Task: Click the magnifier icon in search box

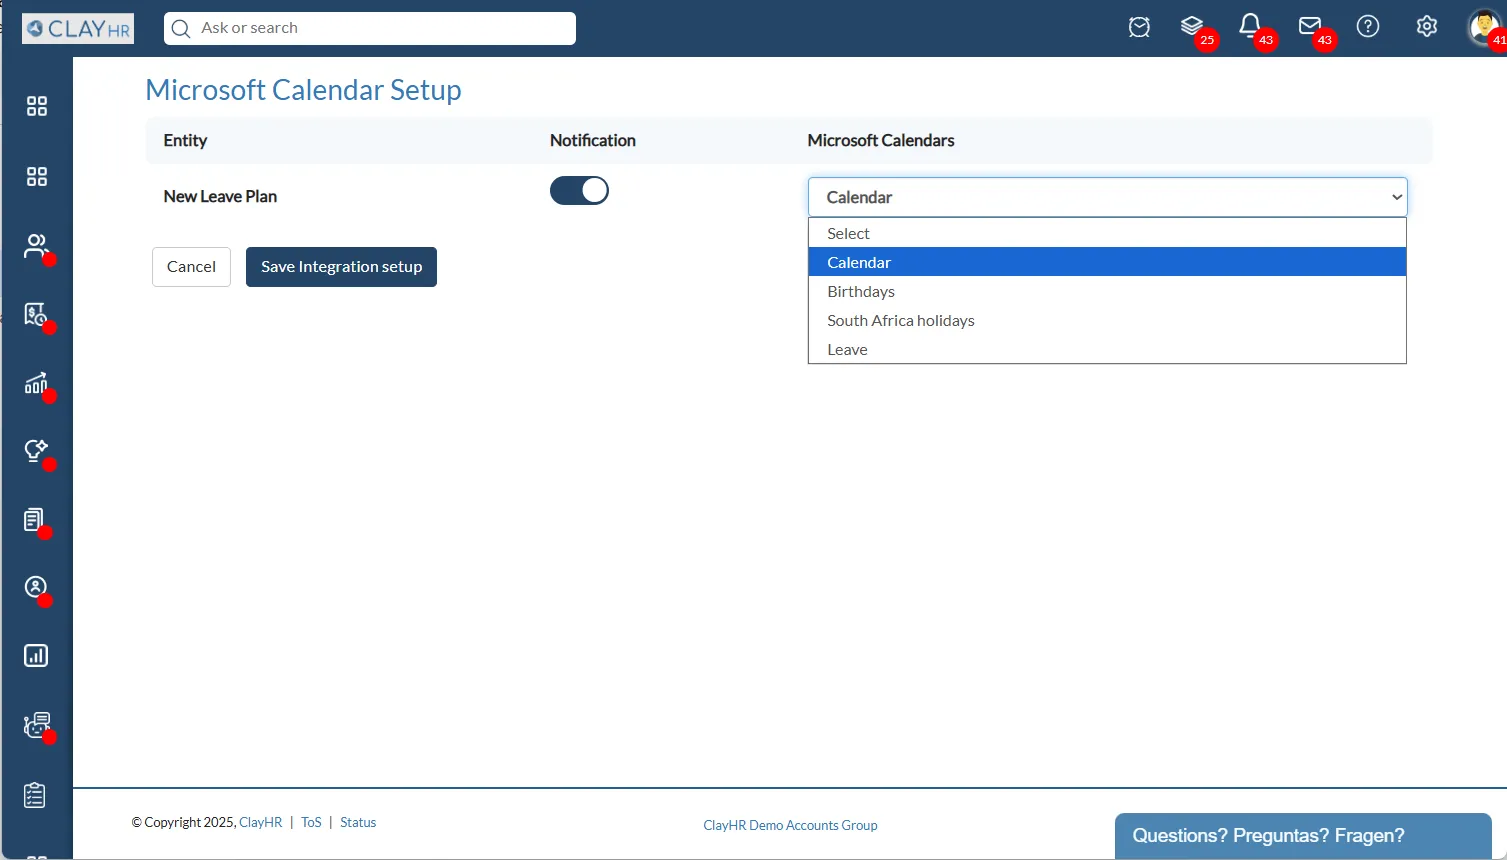Action: [x=181, y=29]
